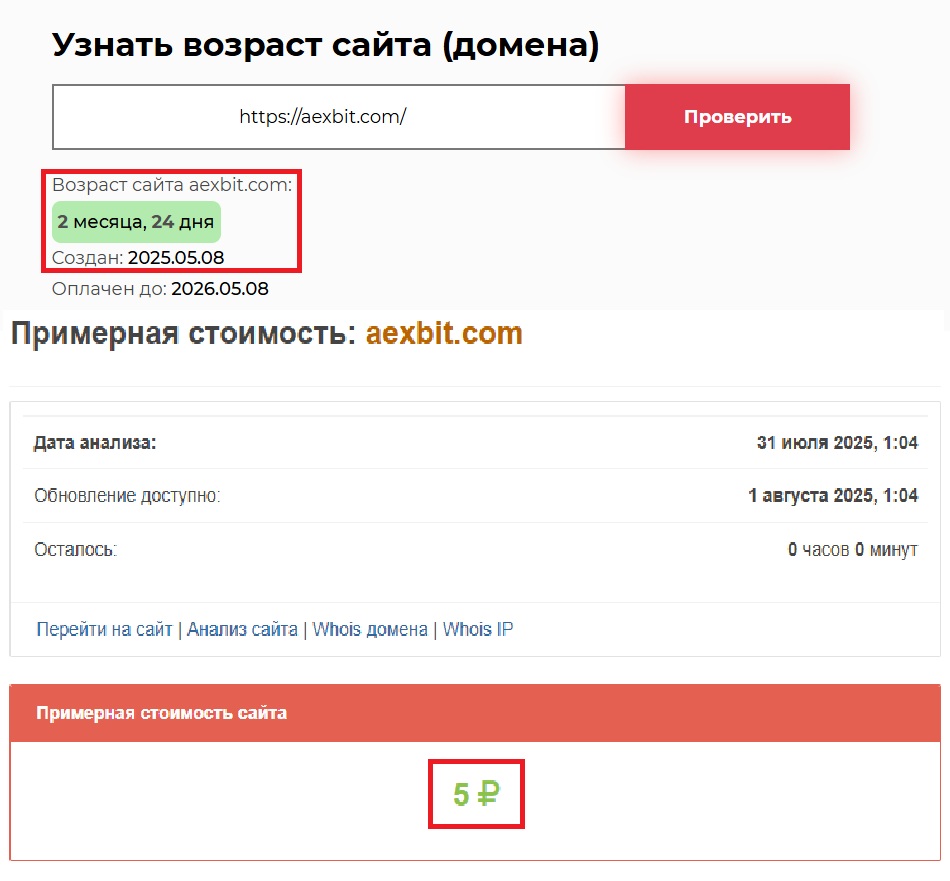Click the URL input field with https://aexbit.com/
This screenshot has height=881, width=950.
338,117
